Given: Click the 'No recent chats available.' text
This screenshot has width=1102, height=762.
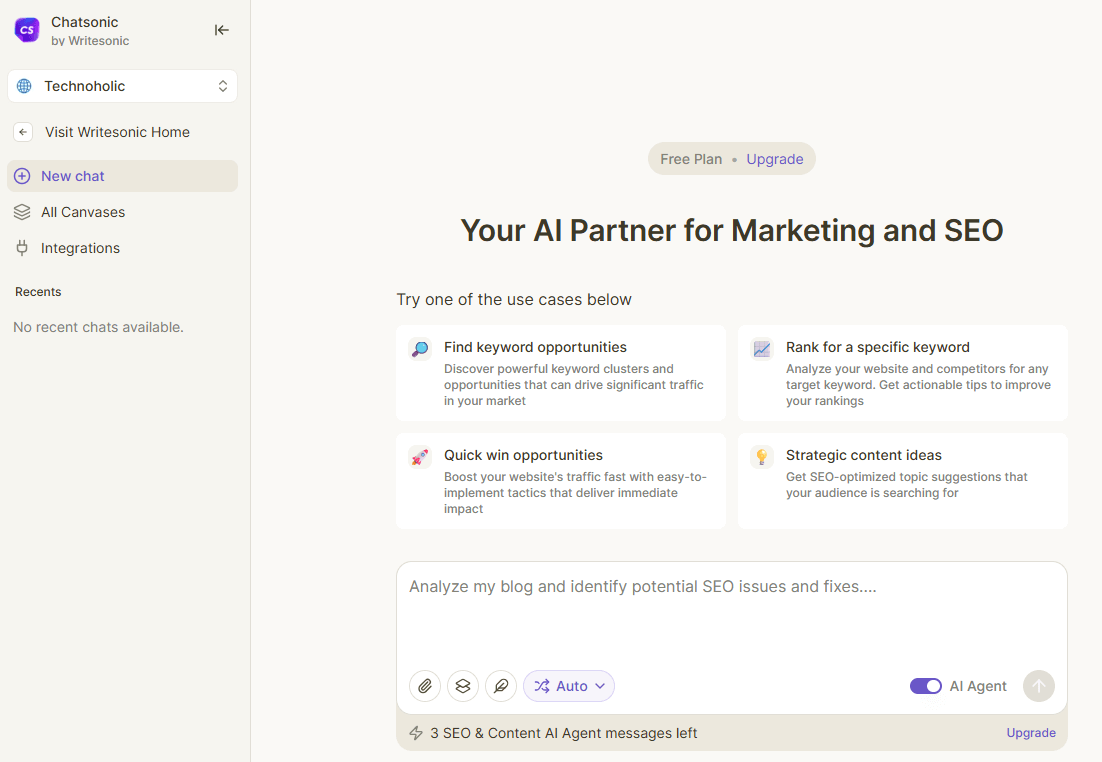Looking at the screenshot, I should (98, 327).
